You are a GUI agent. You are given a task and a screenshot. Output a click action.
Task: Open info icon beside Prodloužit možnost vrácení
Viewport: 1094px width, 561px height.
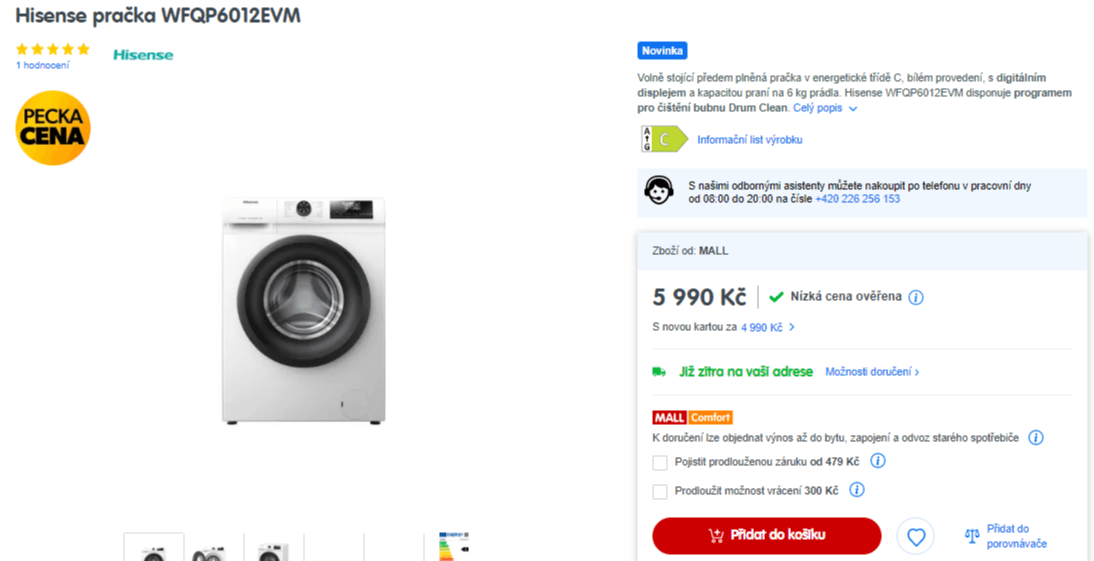pyautogui.click(x=857, y=490)
